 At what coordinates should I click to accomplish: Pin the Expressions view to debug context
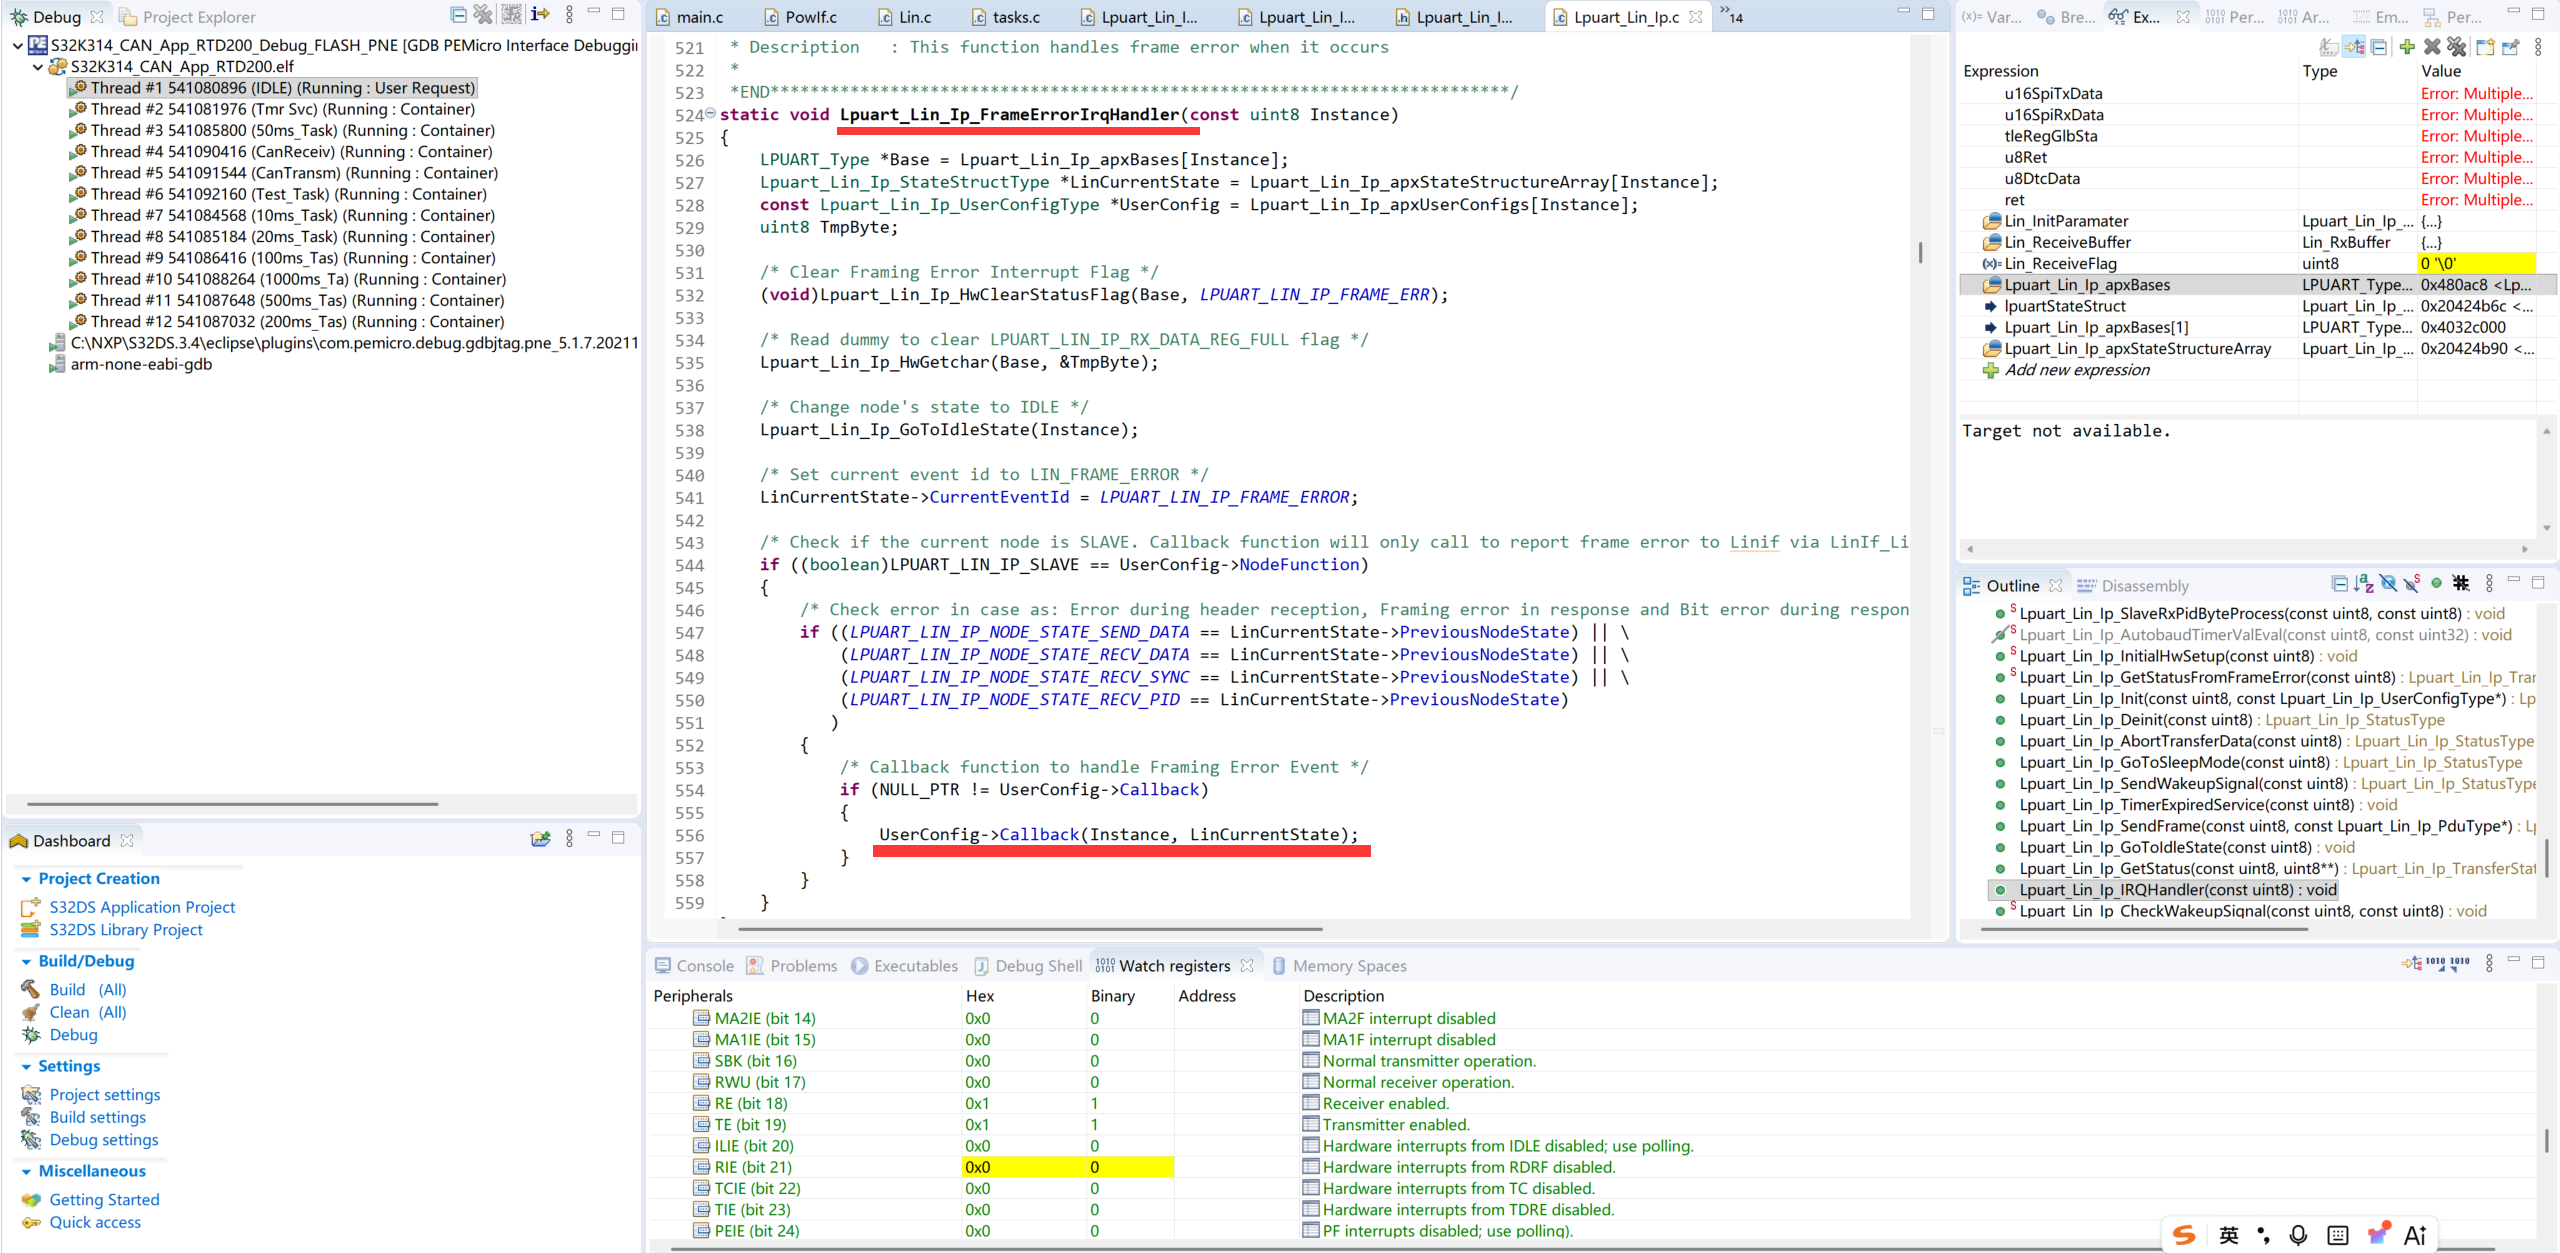(2511, 47)
